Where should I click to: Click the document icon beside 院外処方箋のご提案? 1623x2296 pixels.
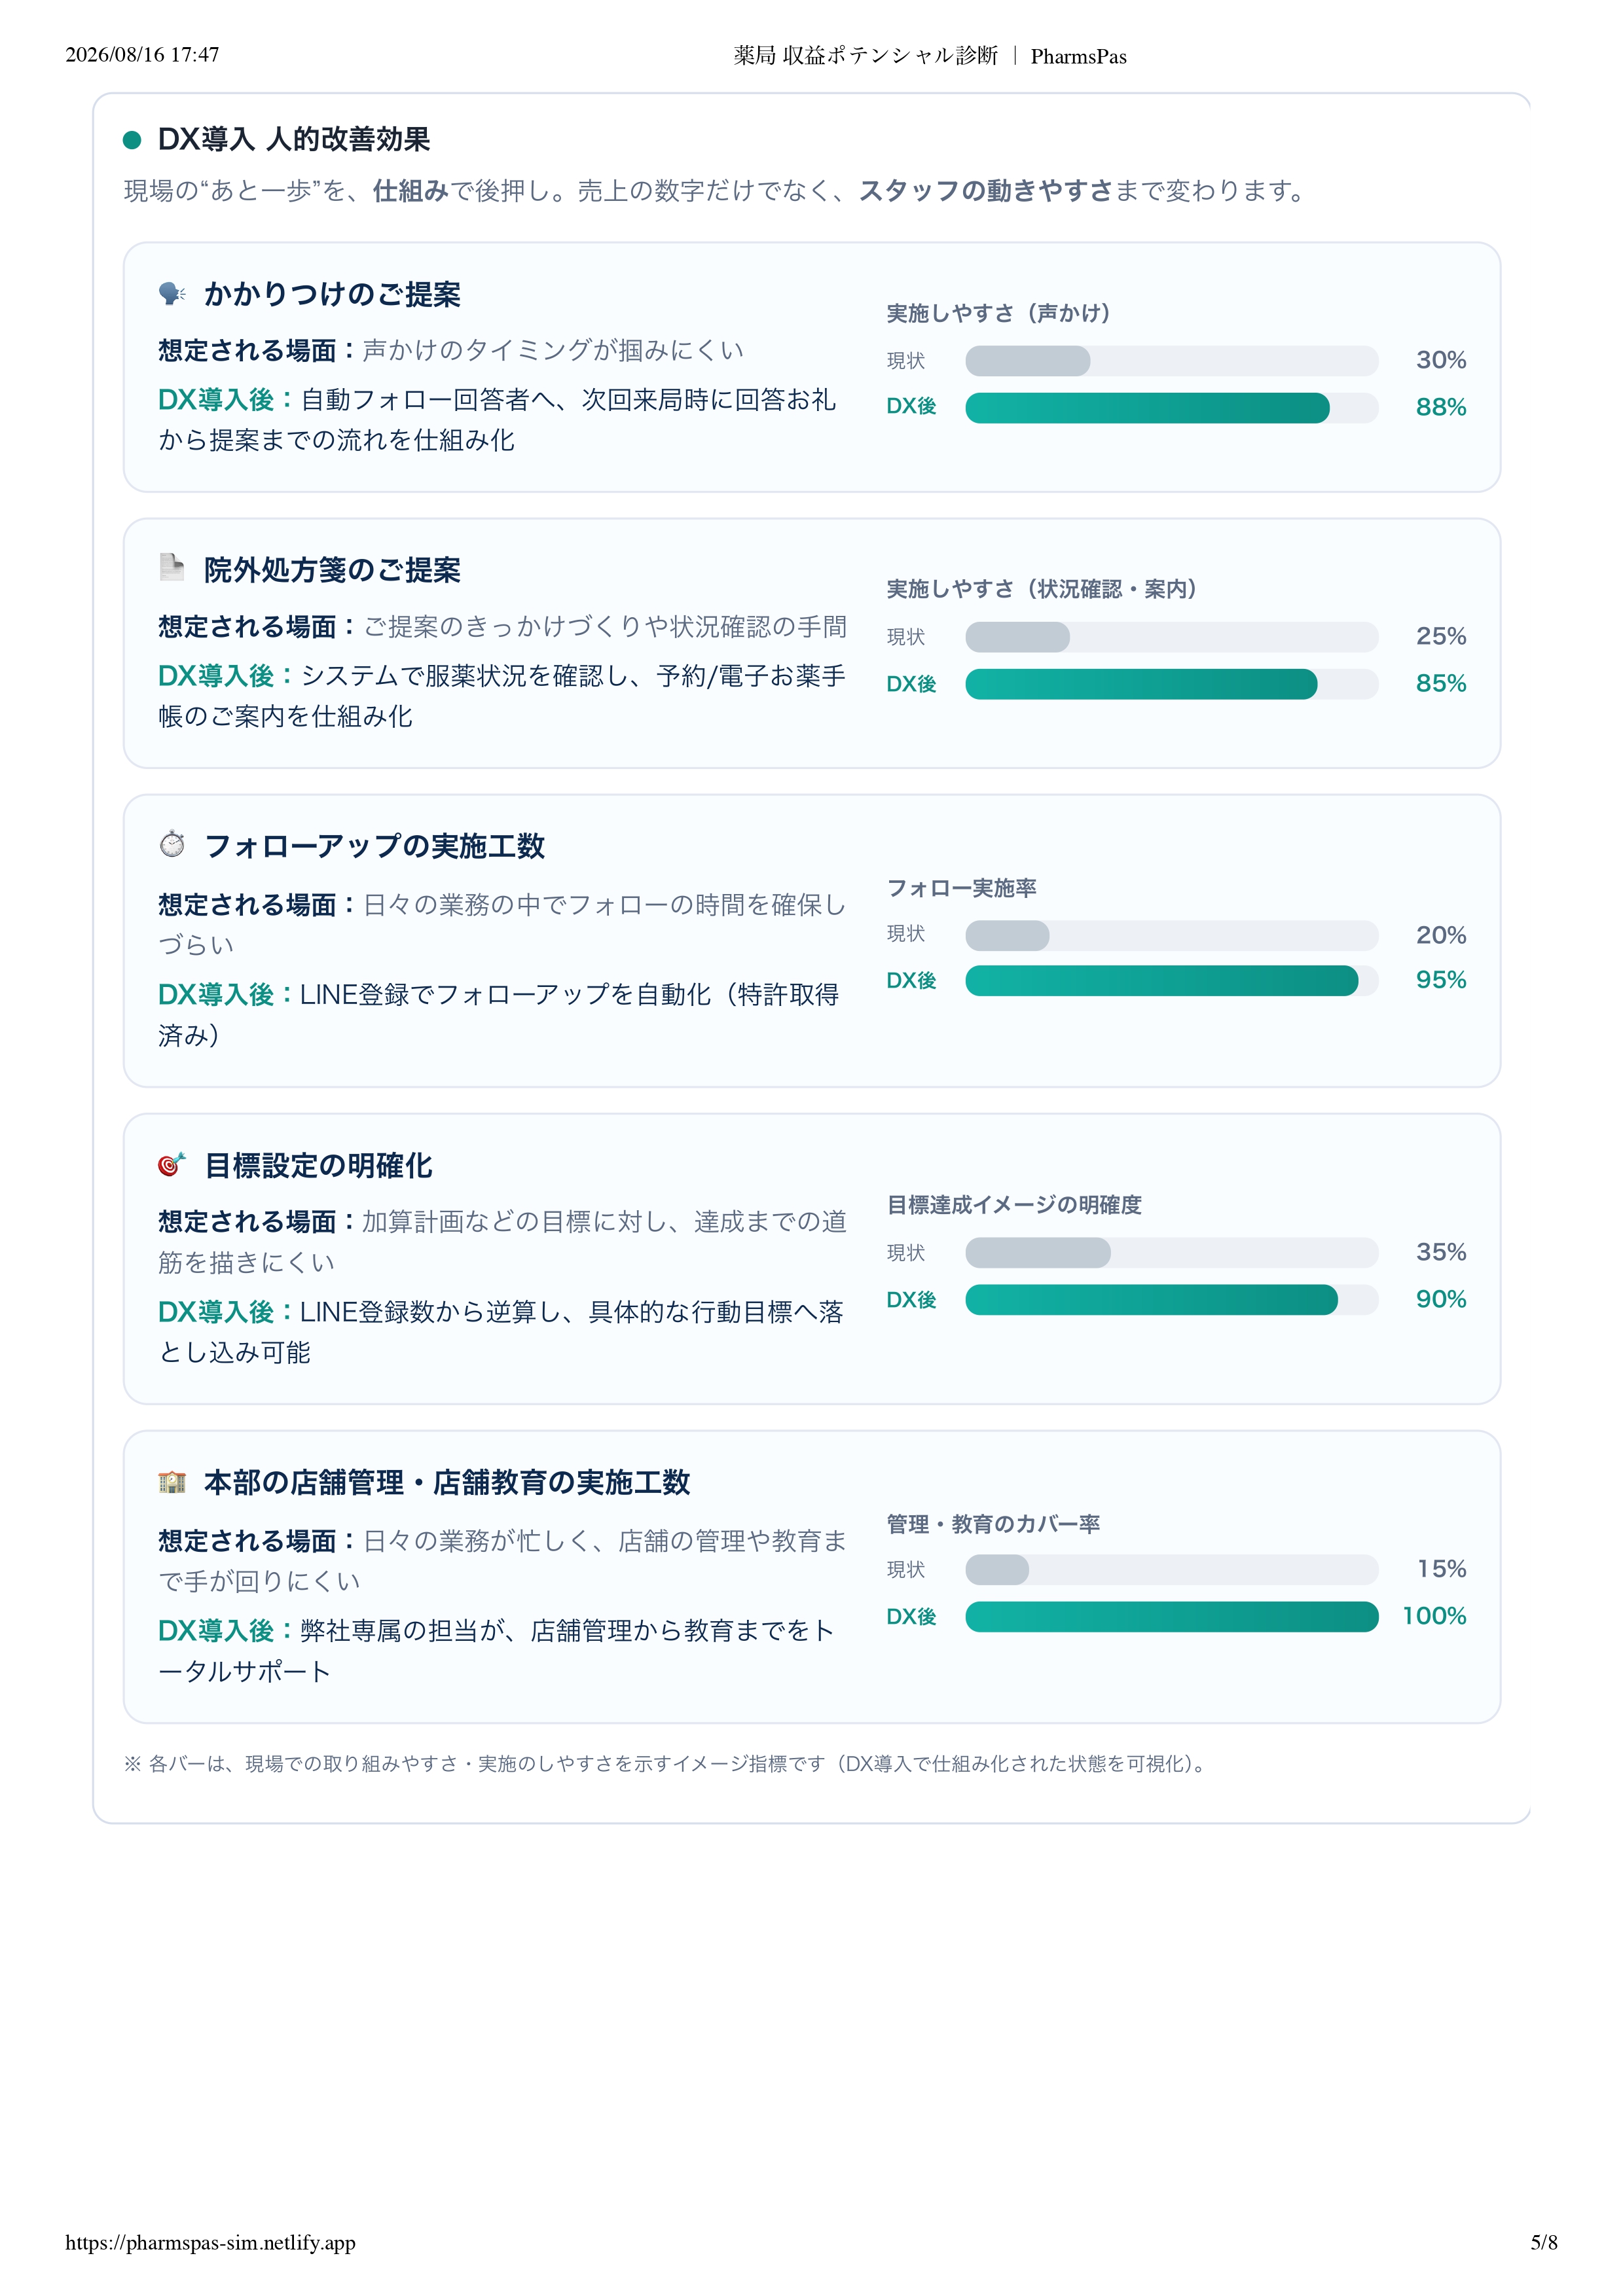pos(172,567)
